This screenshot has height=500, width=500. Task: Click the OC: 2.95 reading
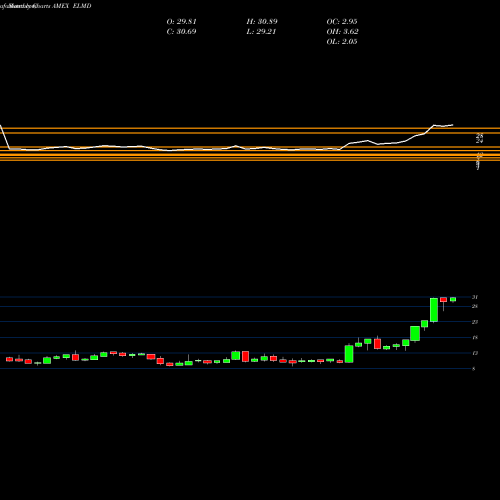pos(342,22)
